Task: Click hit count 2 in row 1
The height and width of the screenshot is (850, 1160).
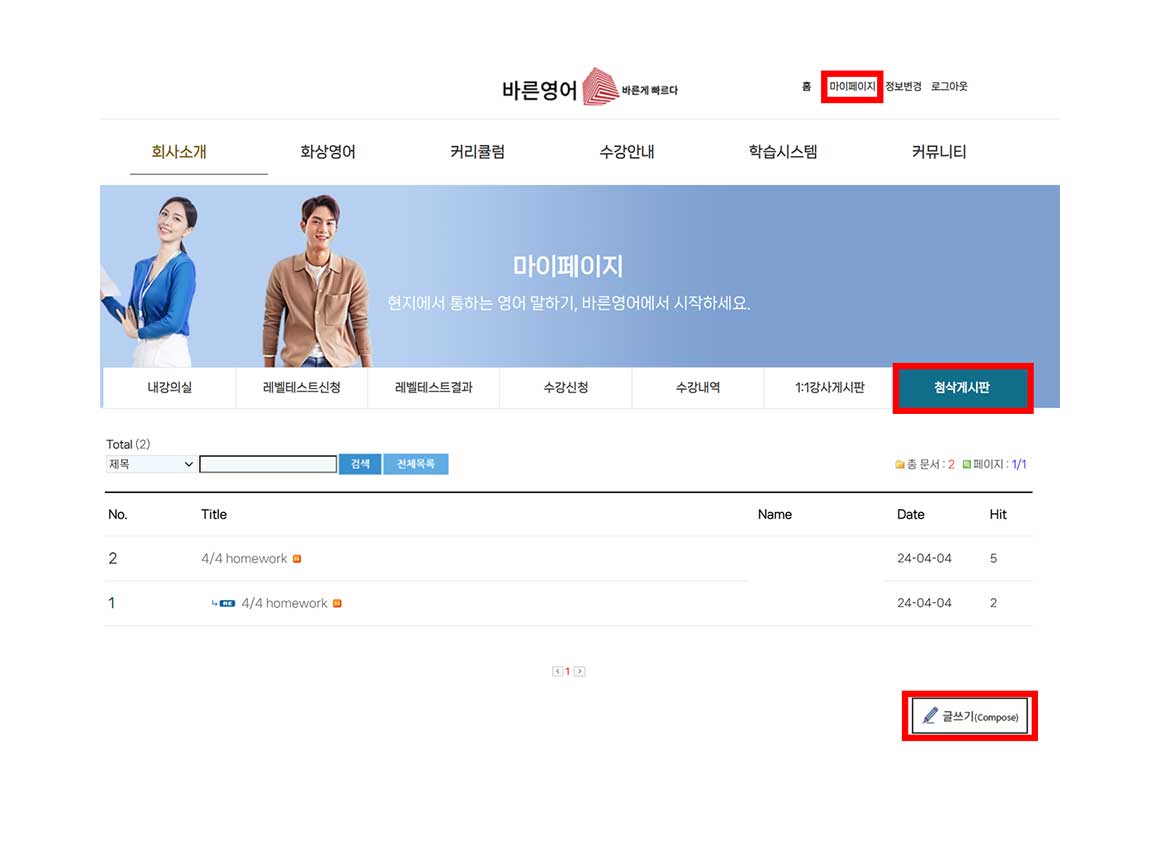Action: click(x=994, y=604)
